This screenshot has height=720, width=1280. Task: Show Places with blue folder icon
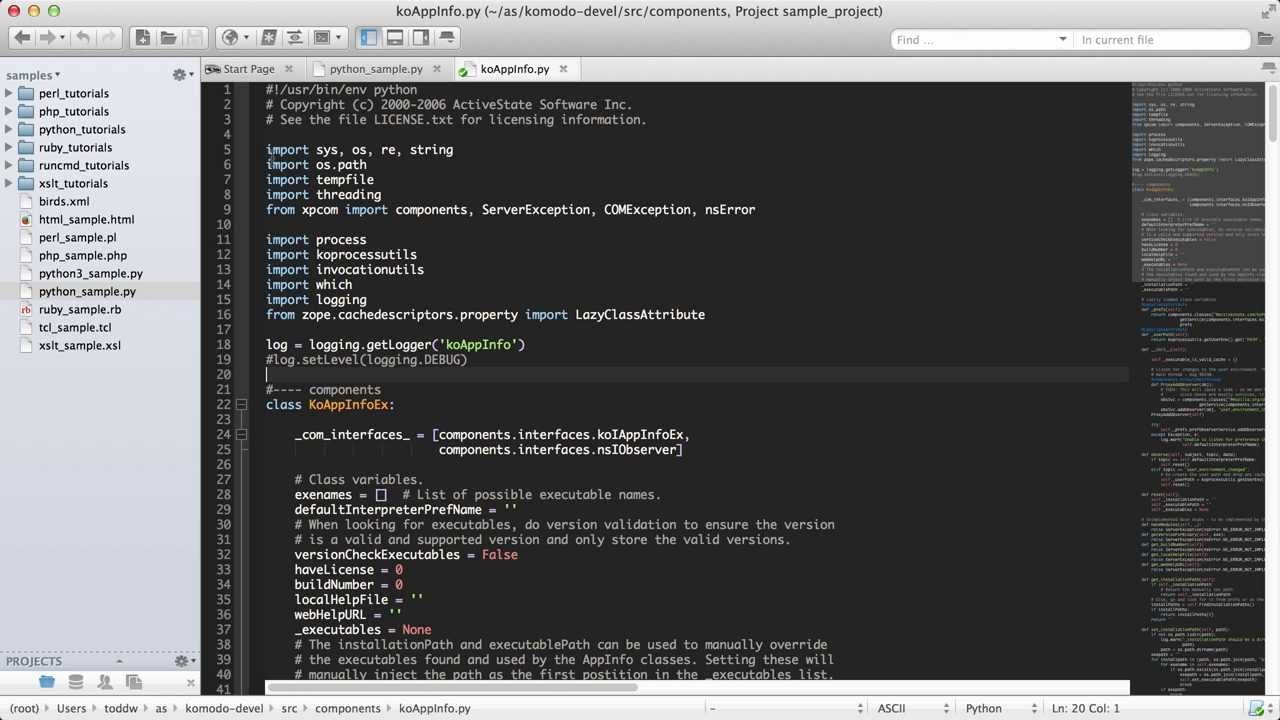click(47, 682)
